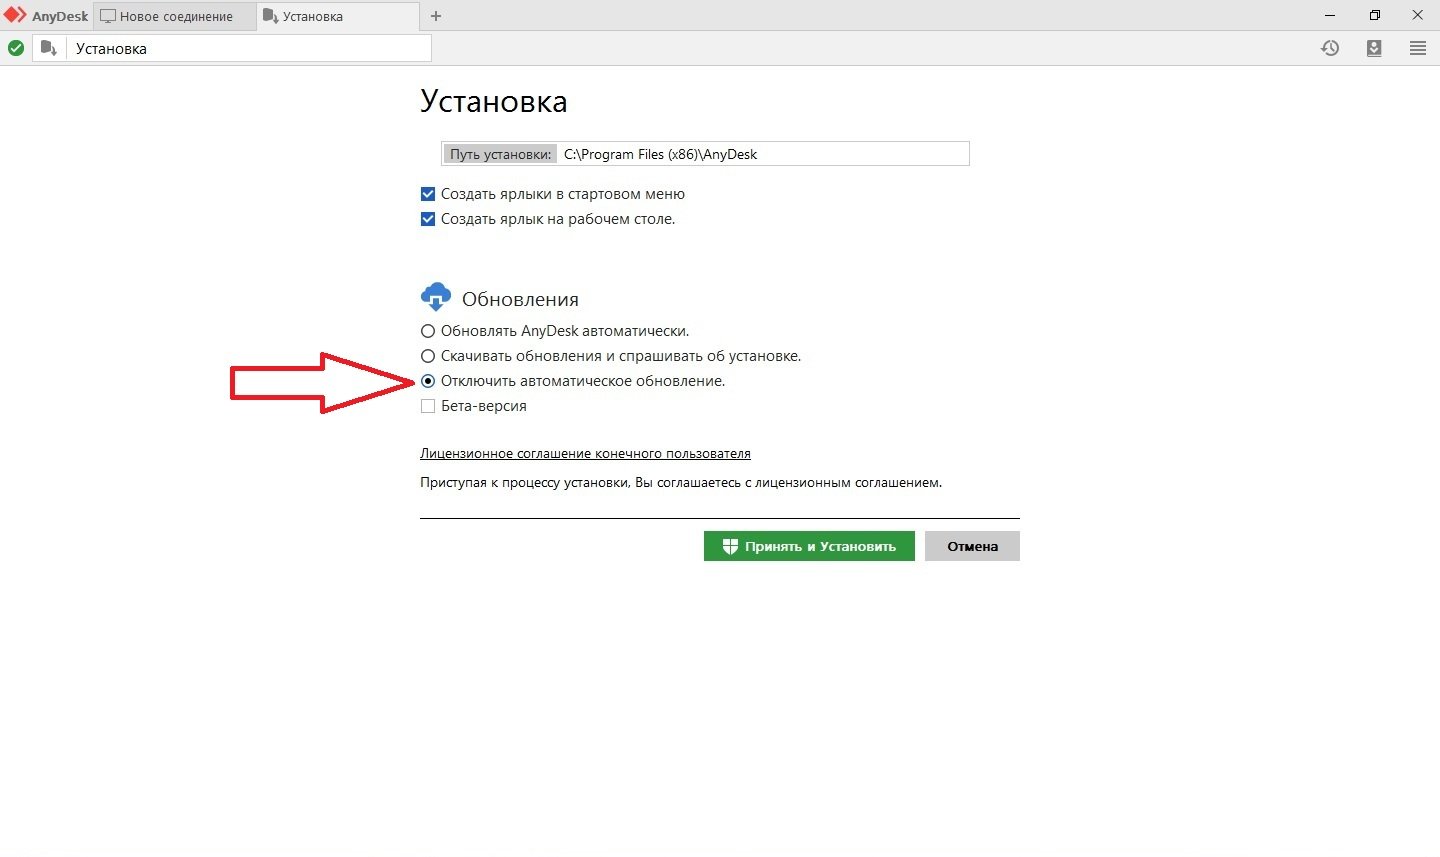Select Обновлять AnyDesk автоматически radio
1440x857 pixels.
[428, 331]
